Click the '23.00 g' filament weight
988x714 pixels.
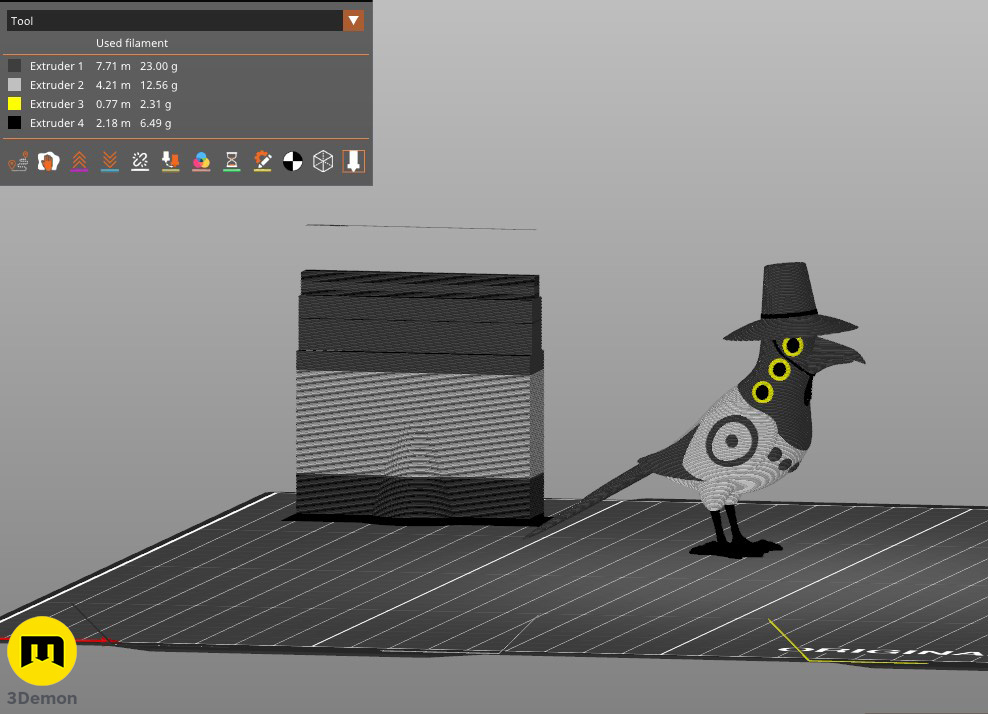pos(159,66)
